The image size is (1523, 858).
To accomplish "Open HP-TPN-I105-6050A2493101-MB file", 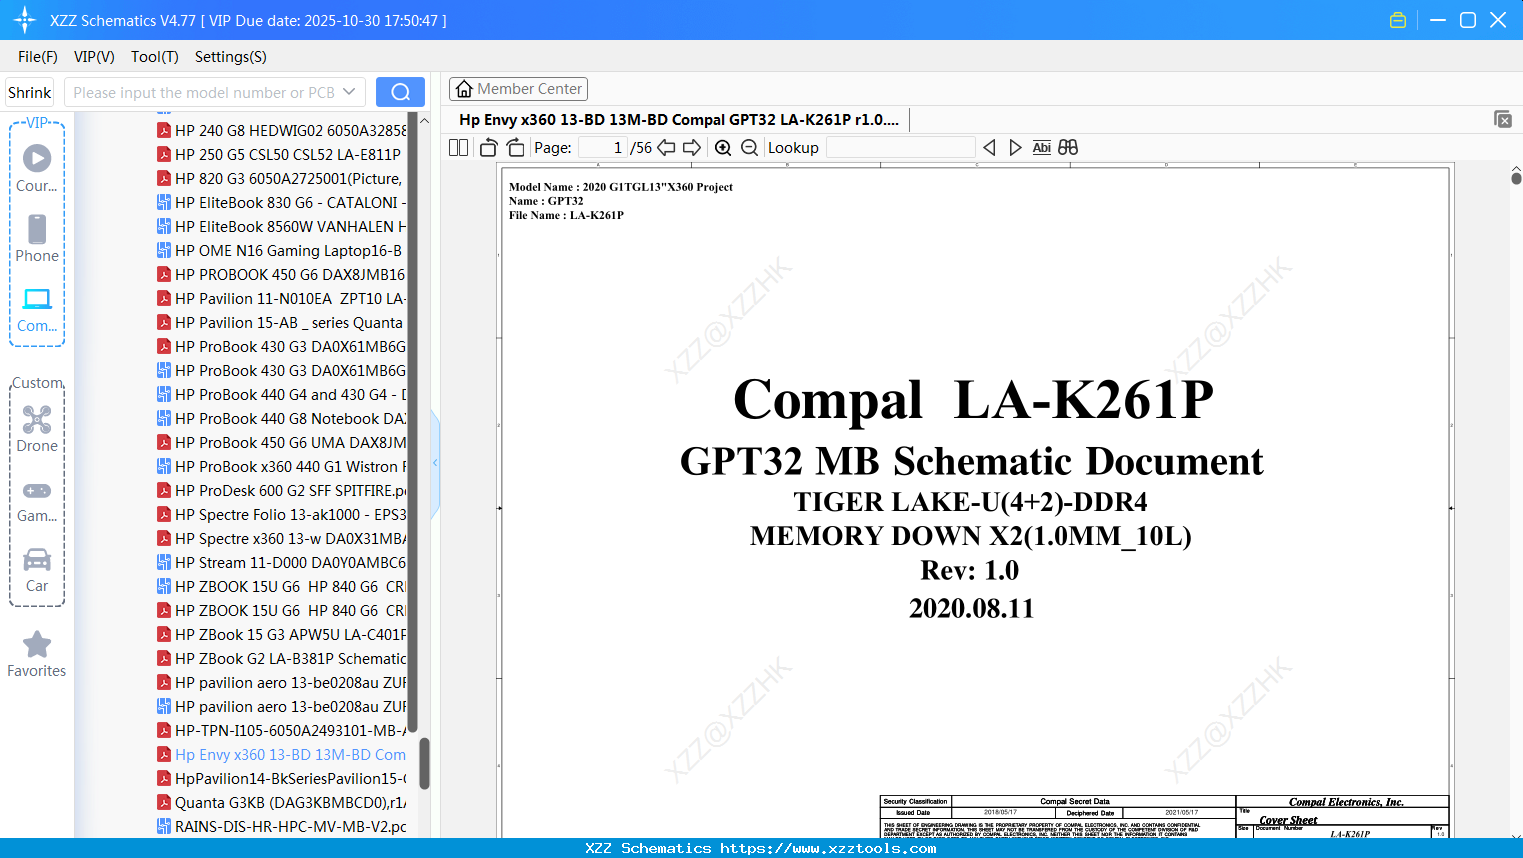I will (x=282, y=730).
